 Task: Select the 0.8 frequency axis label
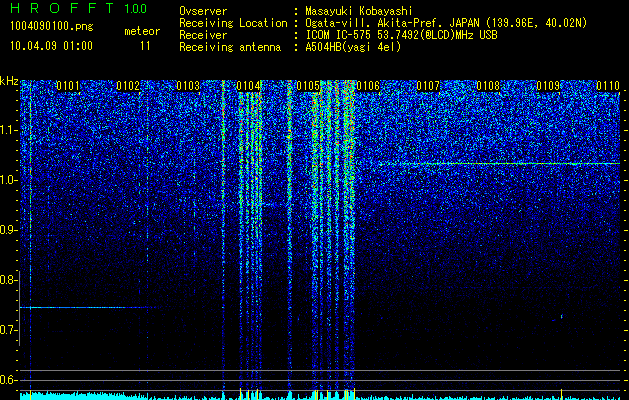[8, 280]
